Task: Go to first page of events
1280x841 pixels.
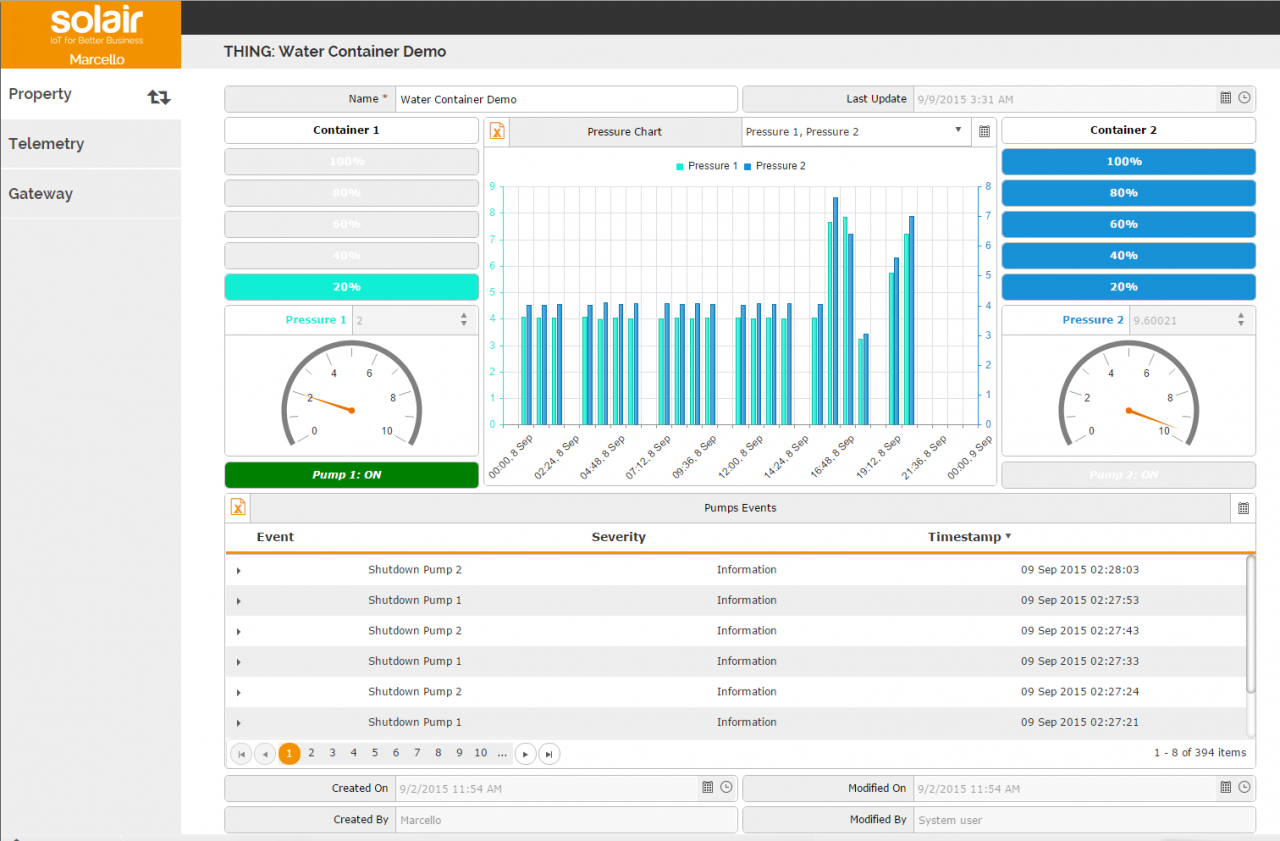Action: 241,754
